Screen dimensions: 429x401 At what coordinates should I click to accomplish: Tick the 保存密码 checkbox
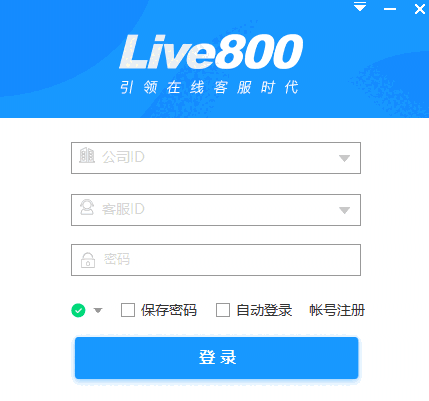pos(128,310)
